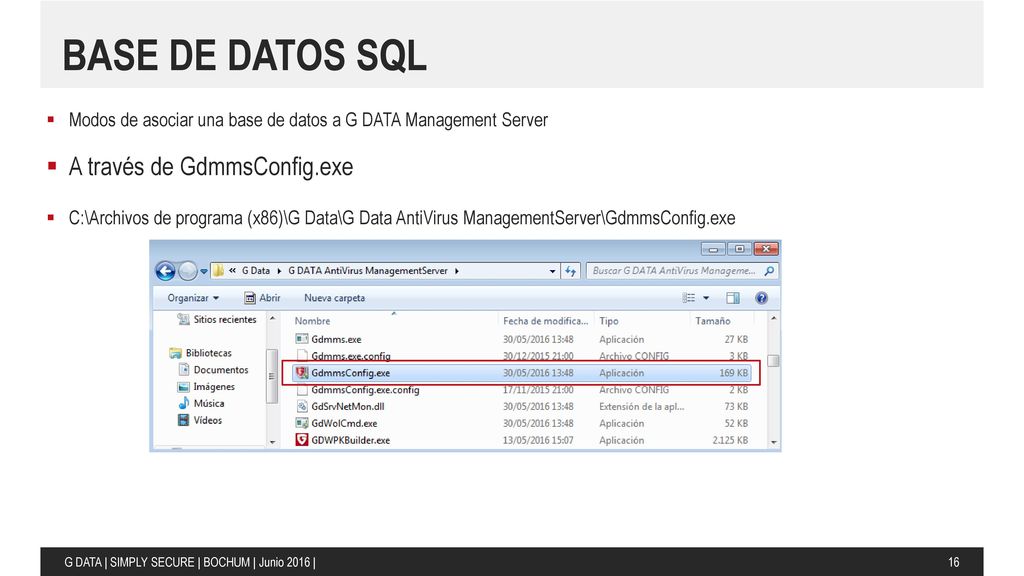The image size is (1024, 576).
Task: Open the address bar history dropdown
Action: [x=552, y=271]
